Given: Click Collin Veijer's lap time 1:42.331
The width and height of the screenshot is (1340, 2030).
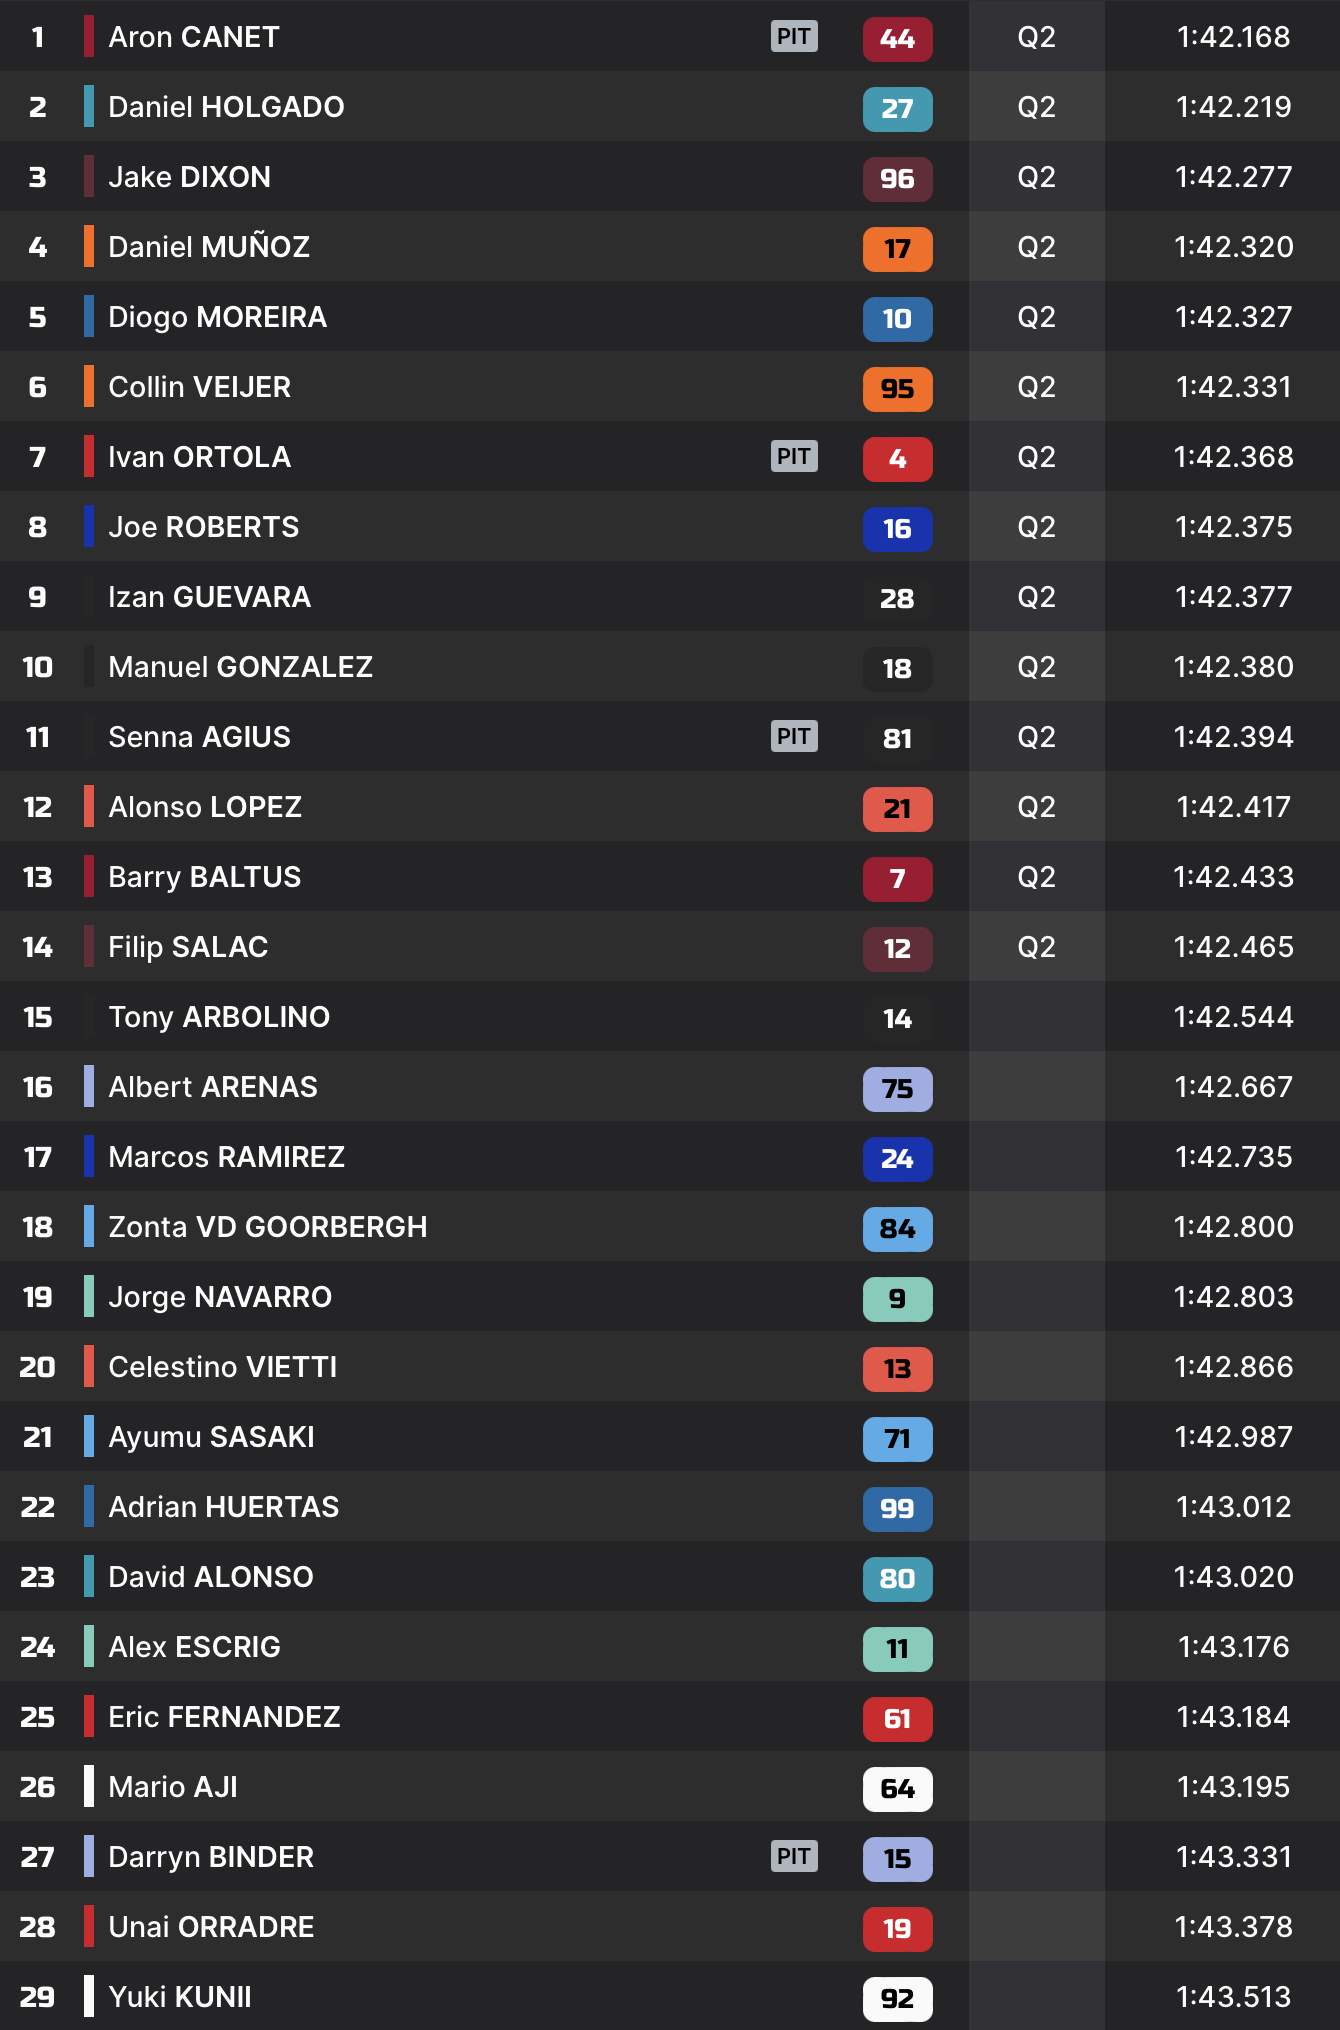Looking at the screenshot, I should pyautogui.click(x=1233, y=387).
